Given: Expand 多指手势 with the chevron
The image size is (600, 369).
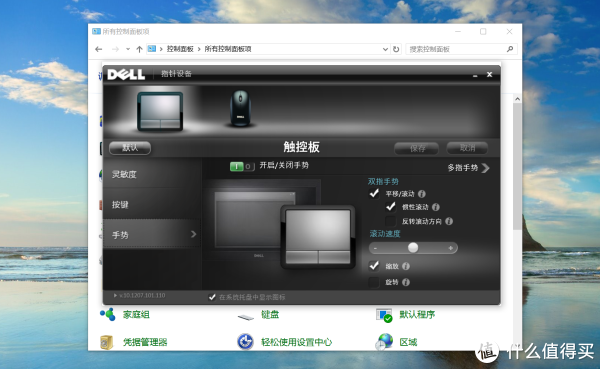Looking at the screenshot, I should click(486, 168).
